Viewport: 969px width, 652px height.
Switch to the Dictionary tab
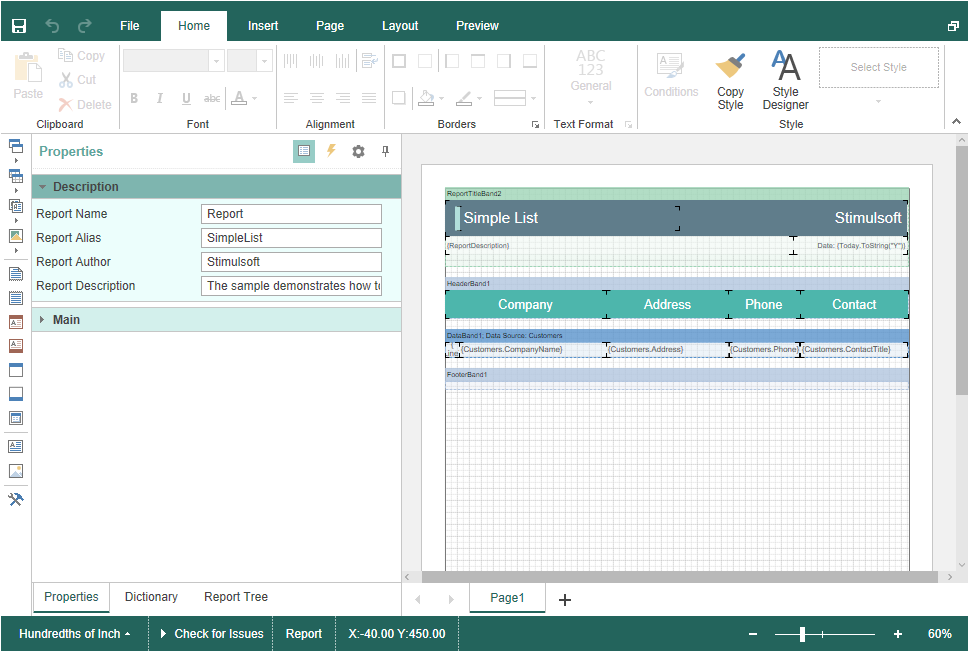click(x=151, y=597)
